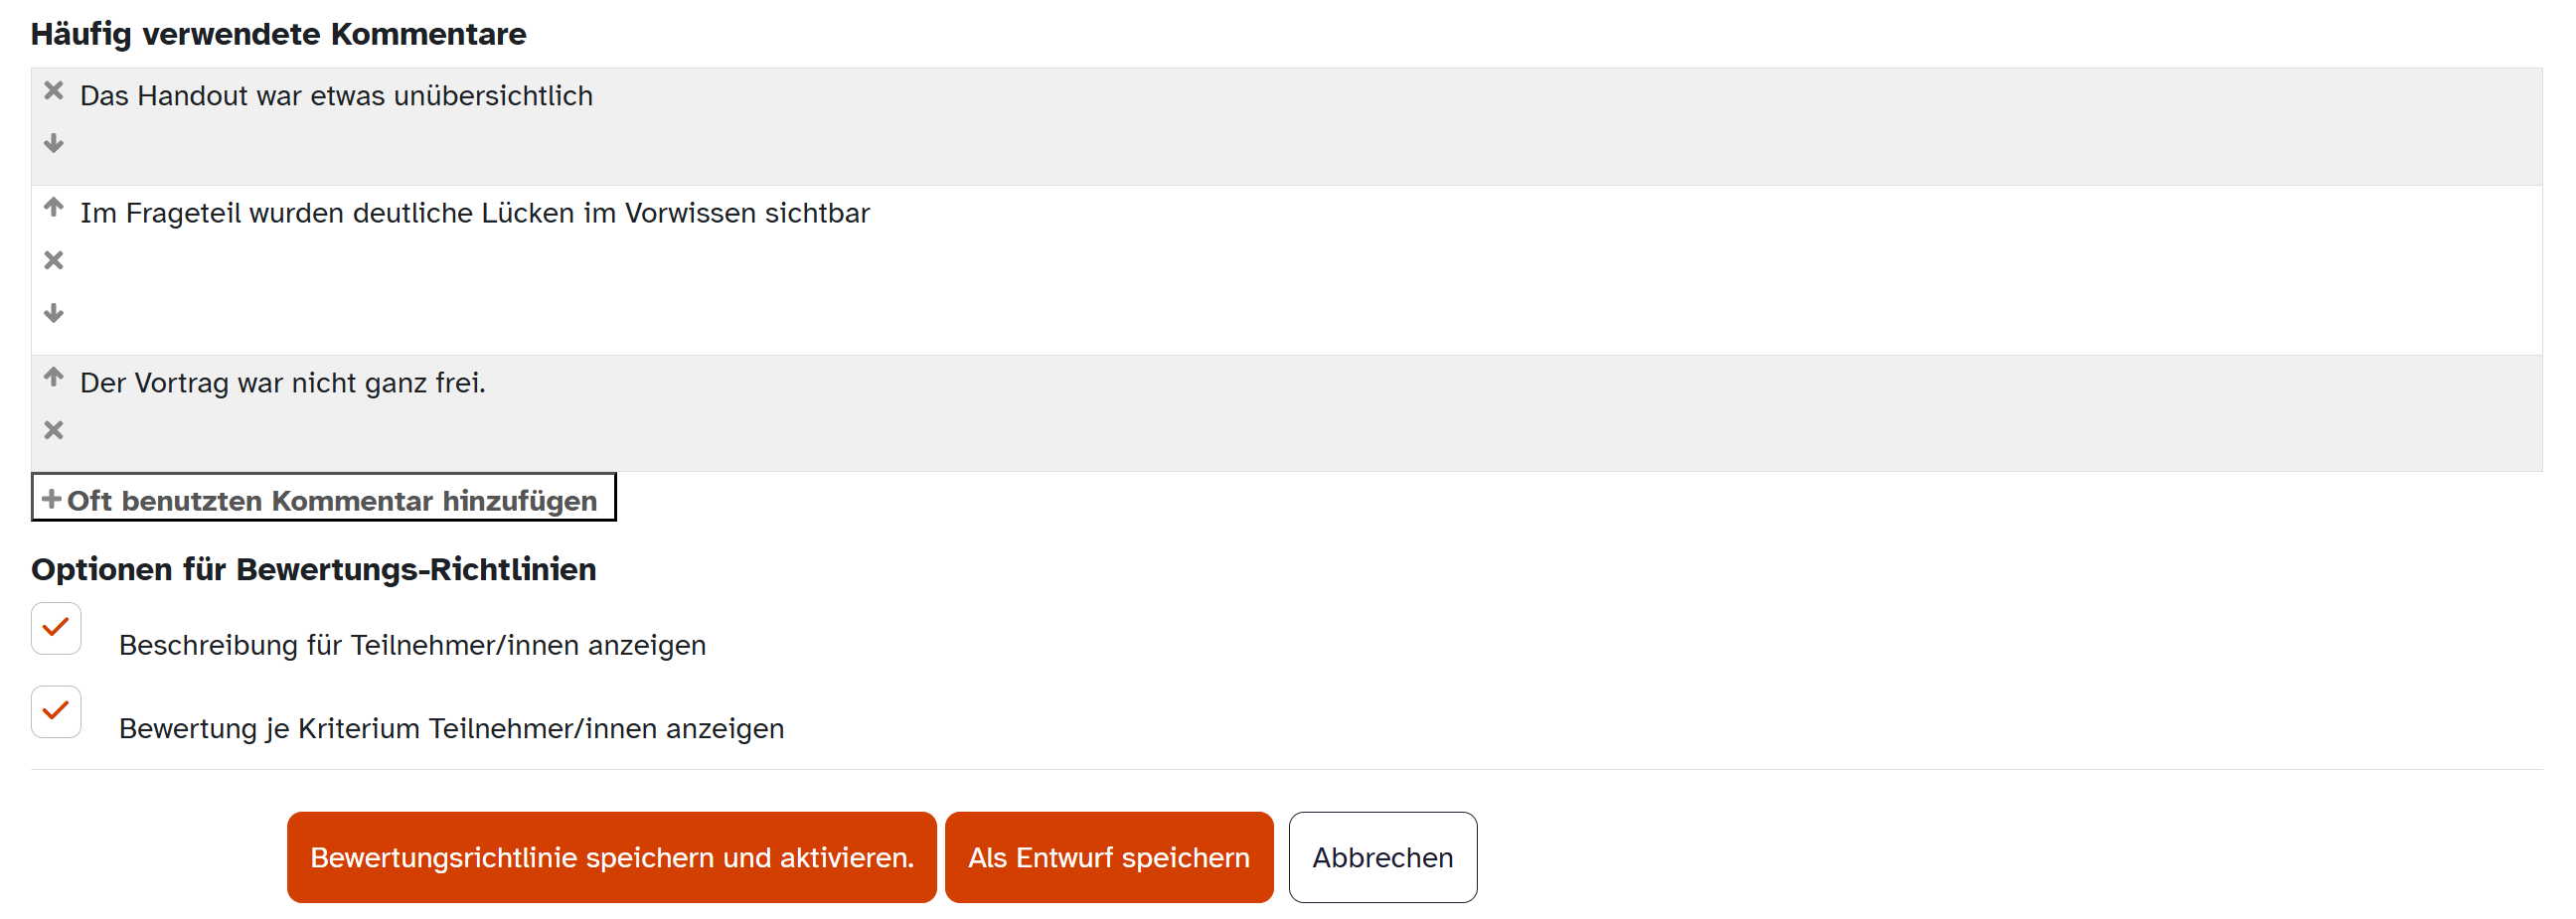Move 'Im Frageteil' comment down
Viewport: 2576px width, 919px height.
[54, 314]
